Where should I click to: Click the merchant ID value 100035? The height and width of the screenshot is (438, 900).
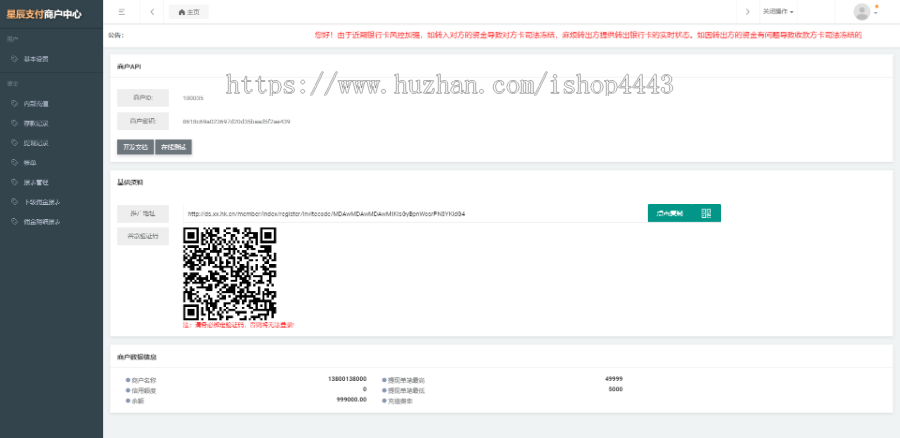pos(193,98)
